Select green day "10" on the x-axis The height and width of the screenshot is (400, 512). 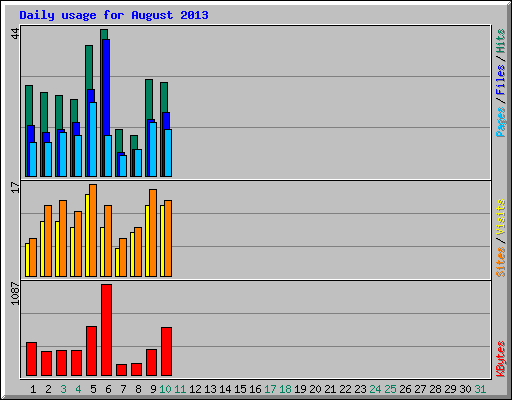tap(165, 389)
